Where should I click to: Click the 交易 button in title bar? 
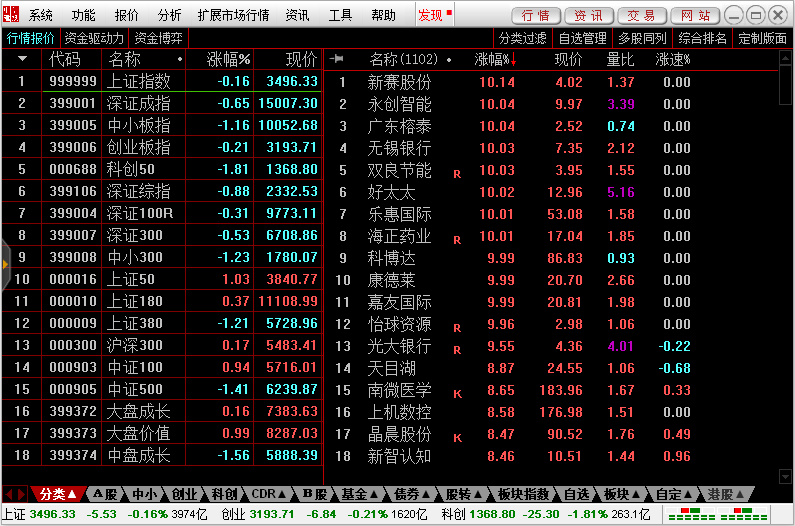click(x=641, y=16)
